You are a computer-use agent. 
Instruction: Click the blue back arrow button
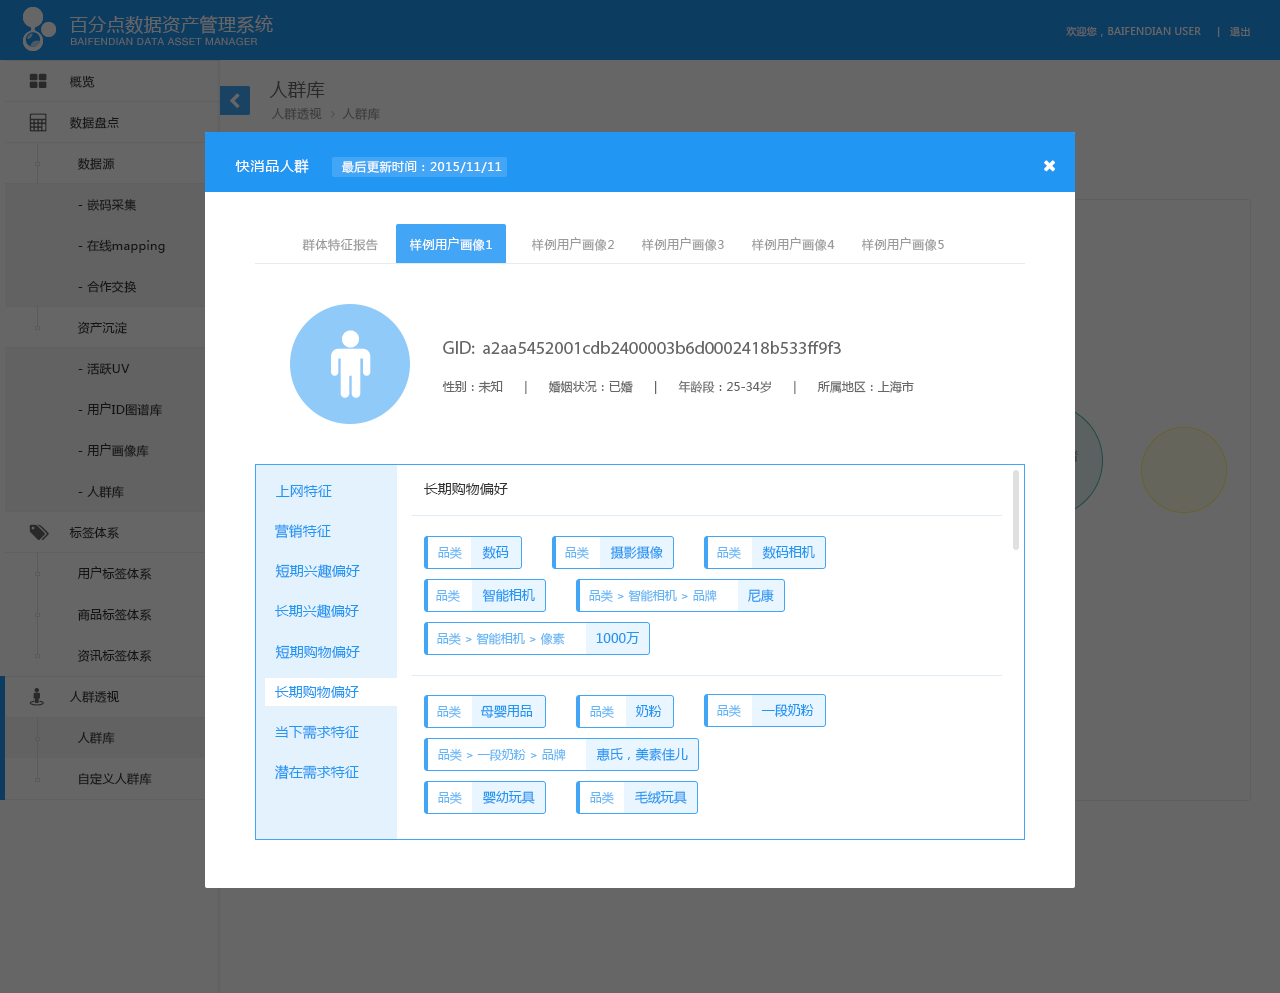tap(235, 100)
